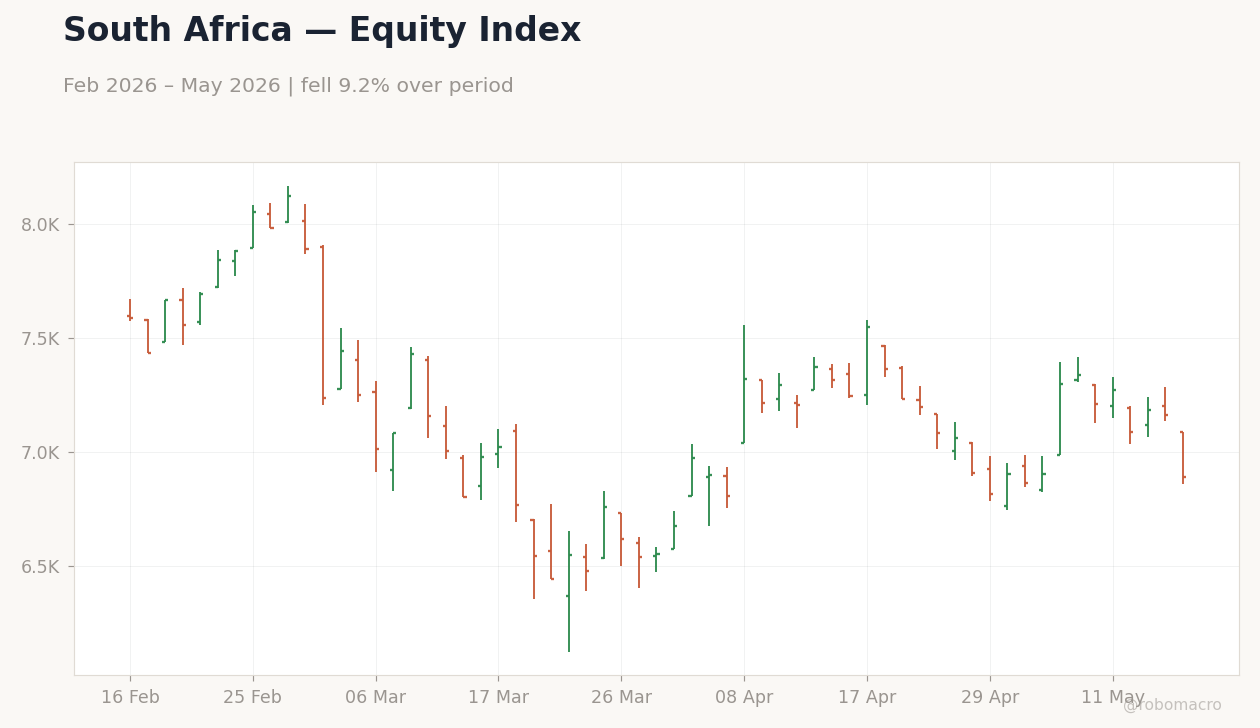The image size is (1260, 728).
Task: Click the last red bar after 11 May
Action: [1182, 457]
